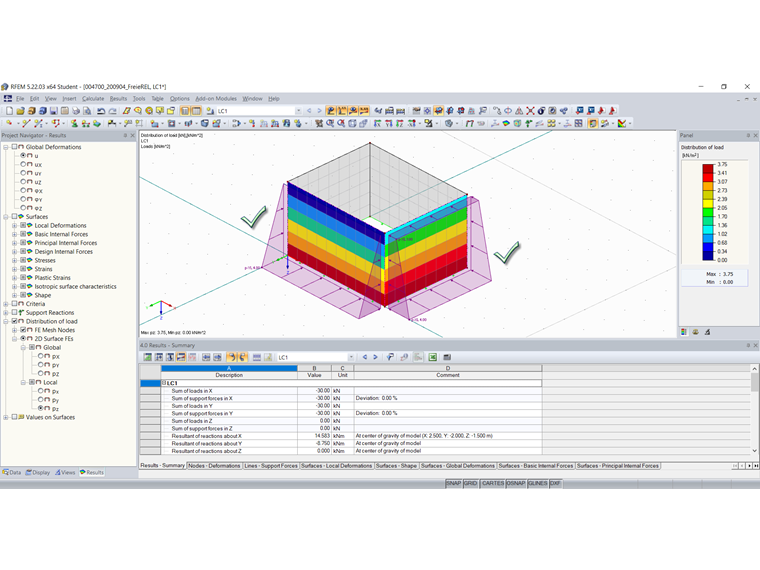Collapse the Surfaces tree node
This screenshot has height=570, width=760.
coord(6,217)
